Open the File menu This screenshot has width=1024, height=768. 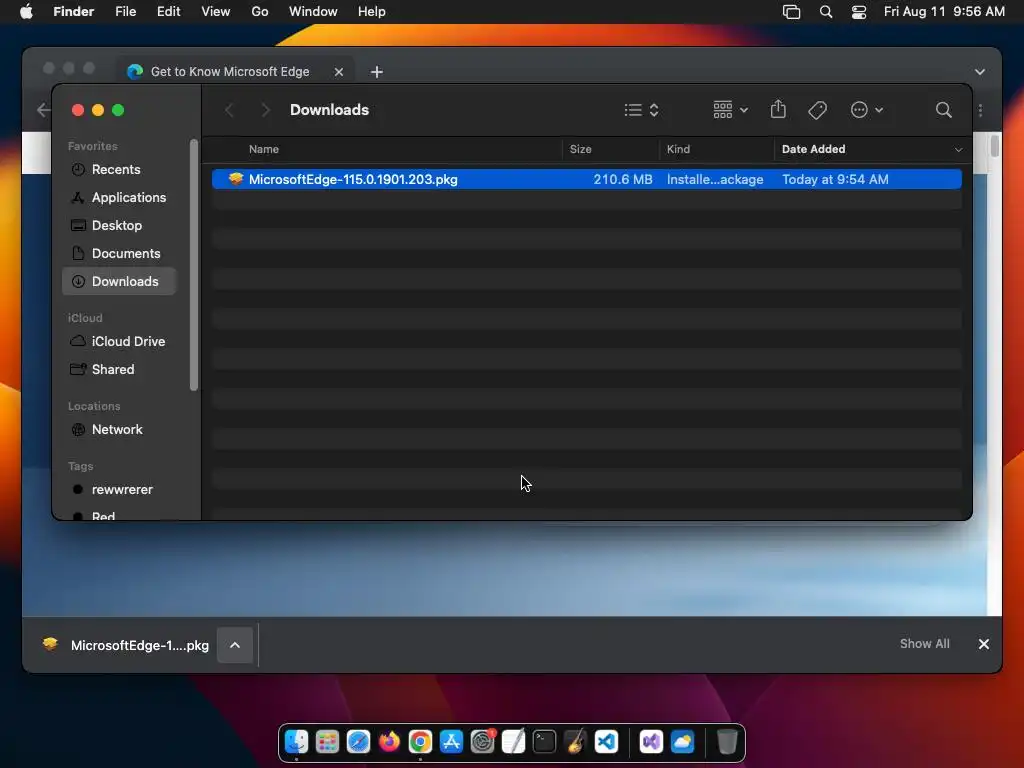[x=125, y=12]
